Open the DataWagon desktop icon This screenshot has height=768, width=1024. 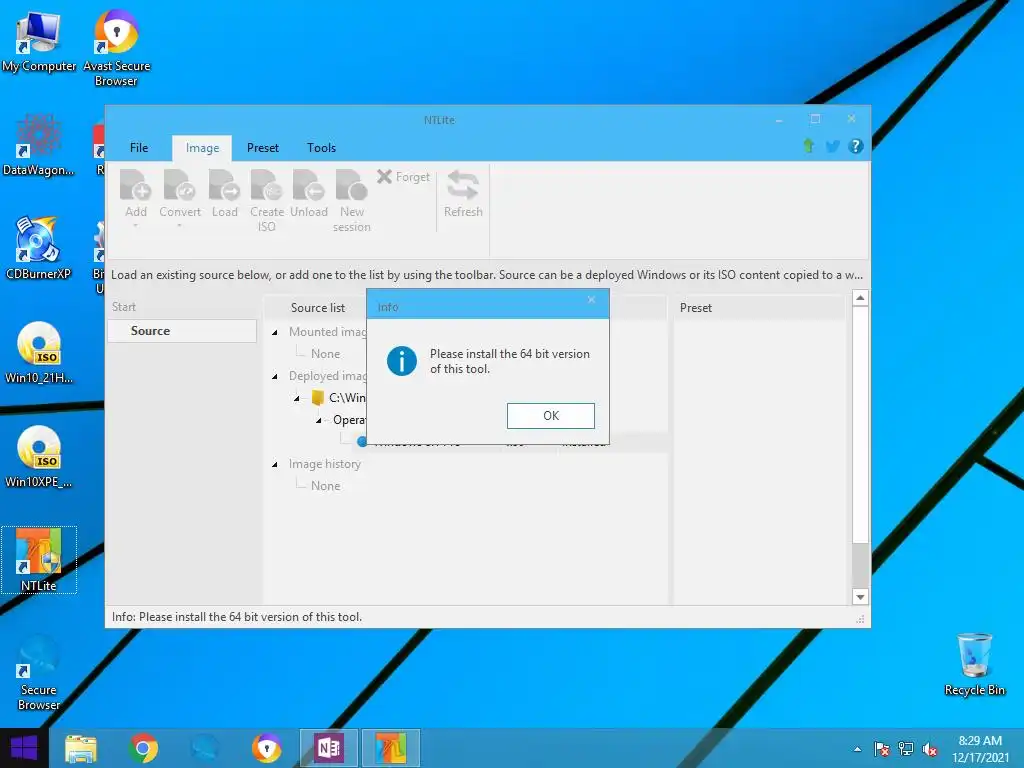pos(39,145)
